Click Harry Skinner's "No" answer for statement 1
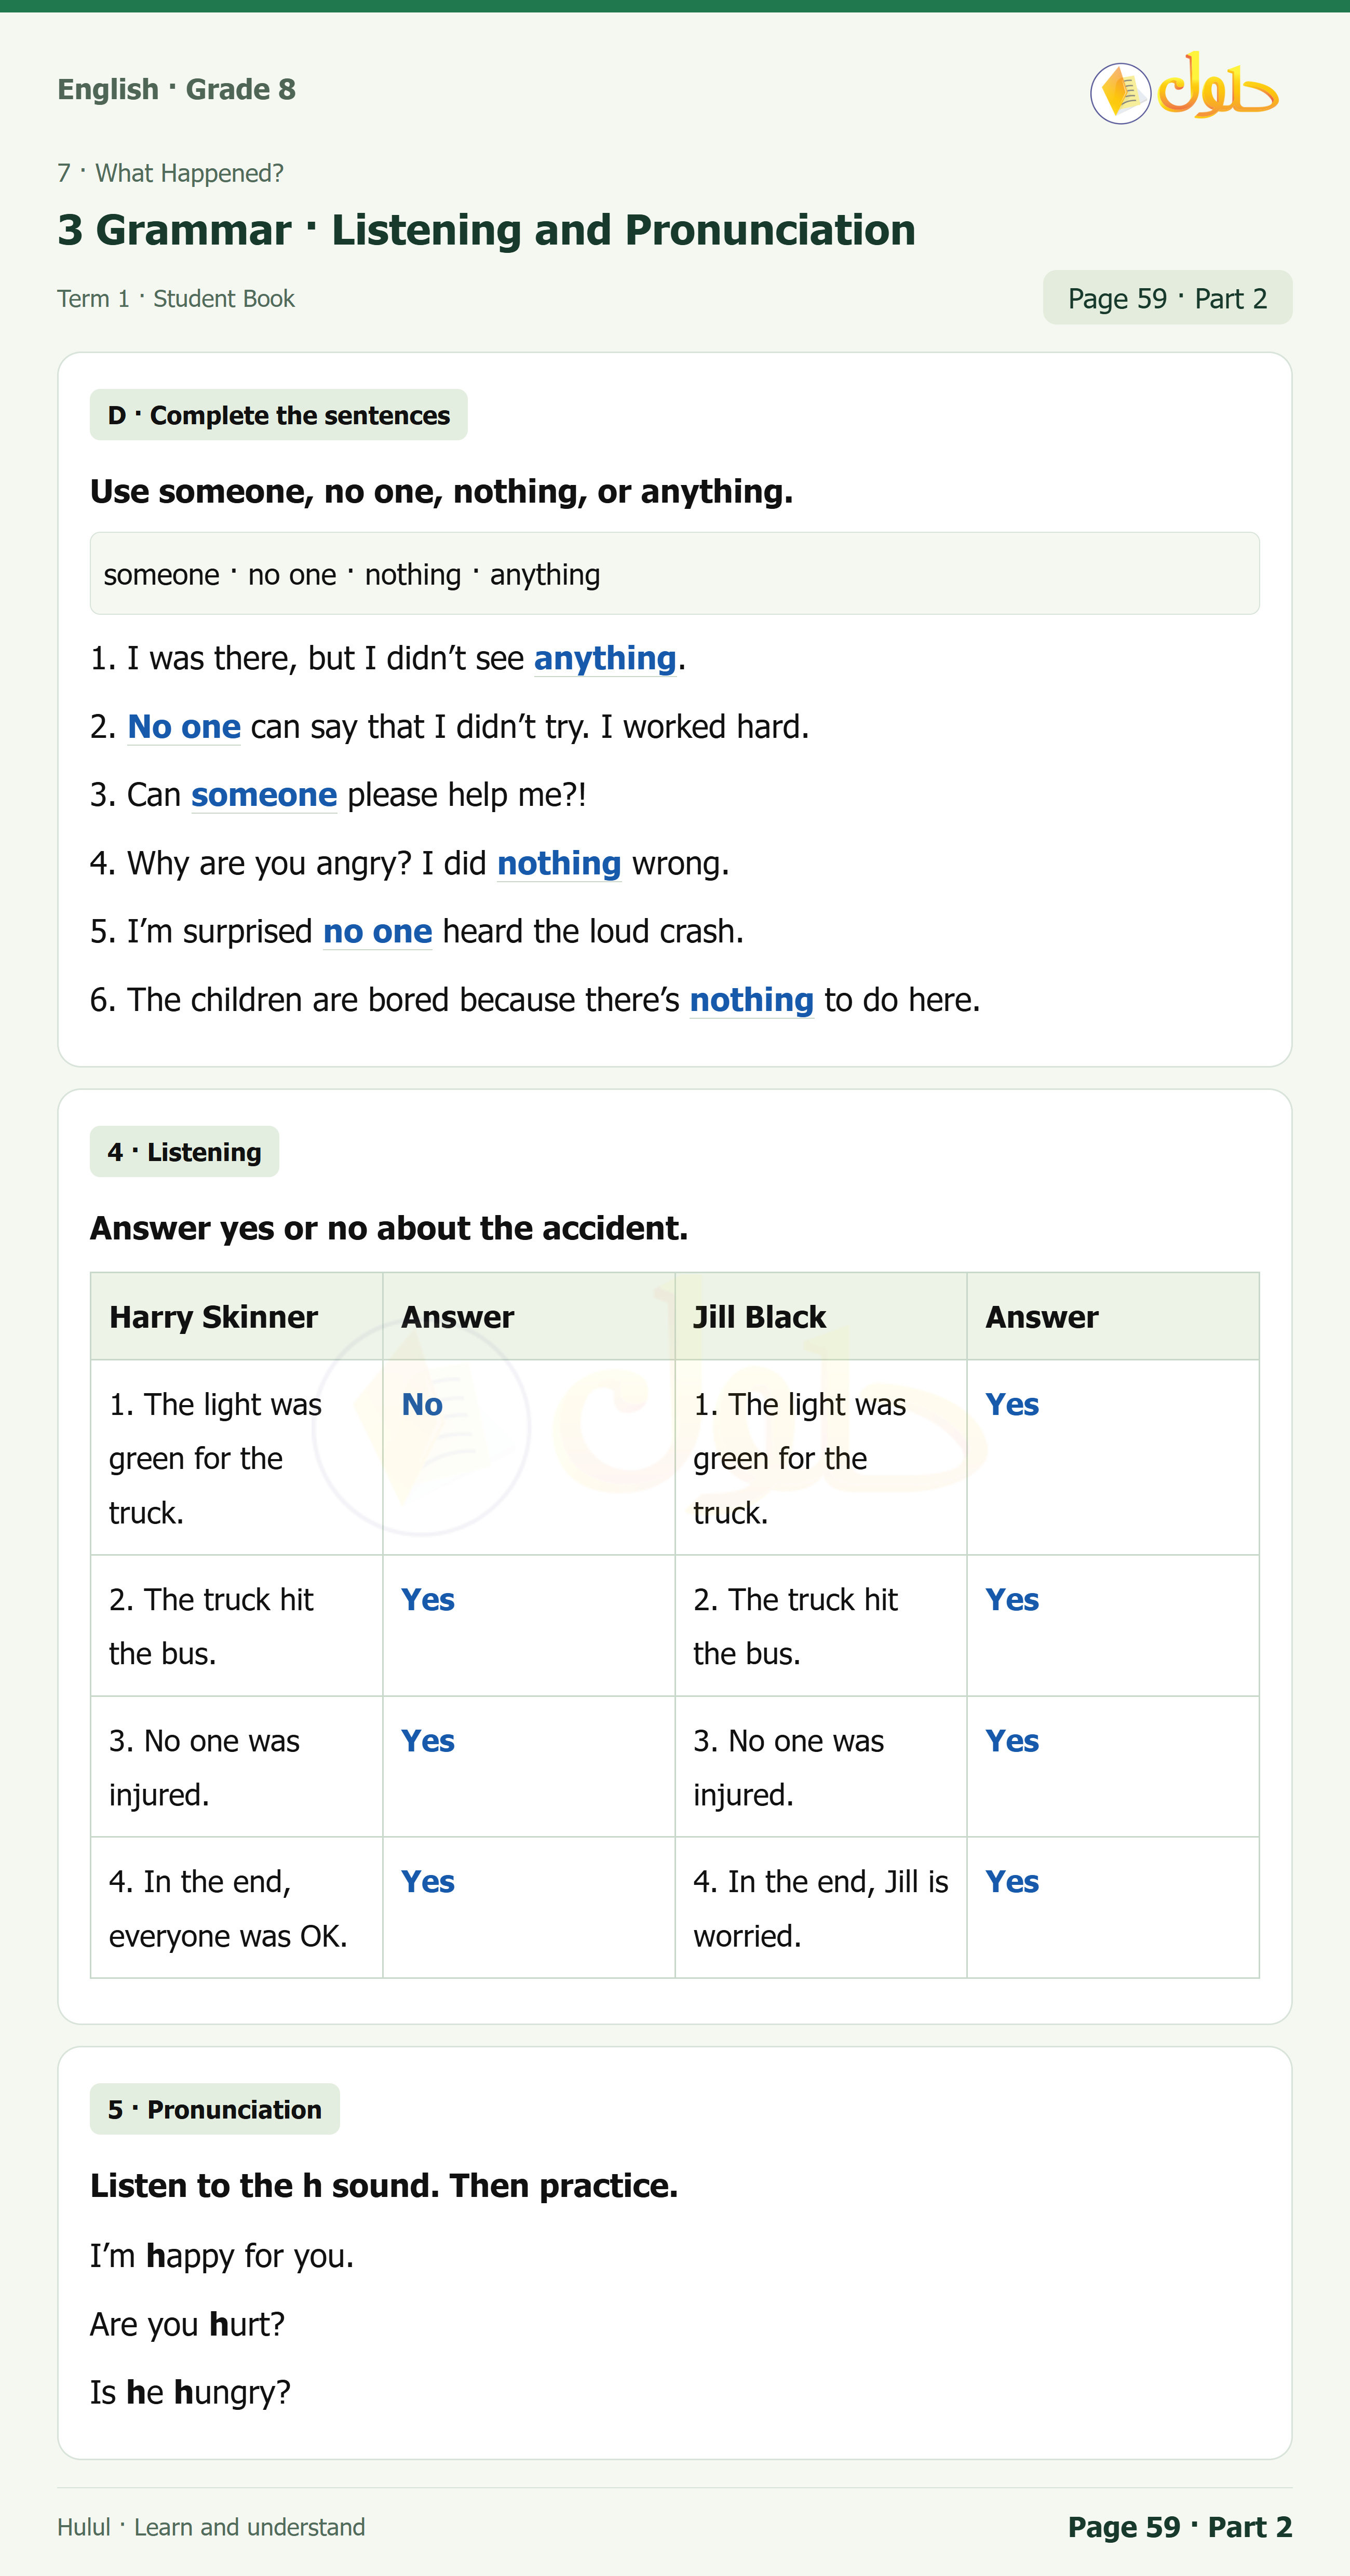The width and height of the screenshot is (1350, 2576). [x=422, y=1405]
